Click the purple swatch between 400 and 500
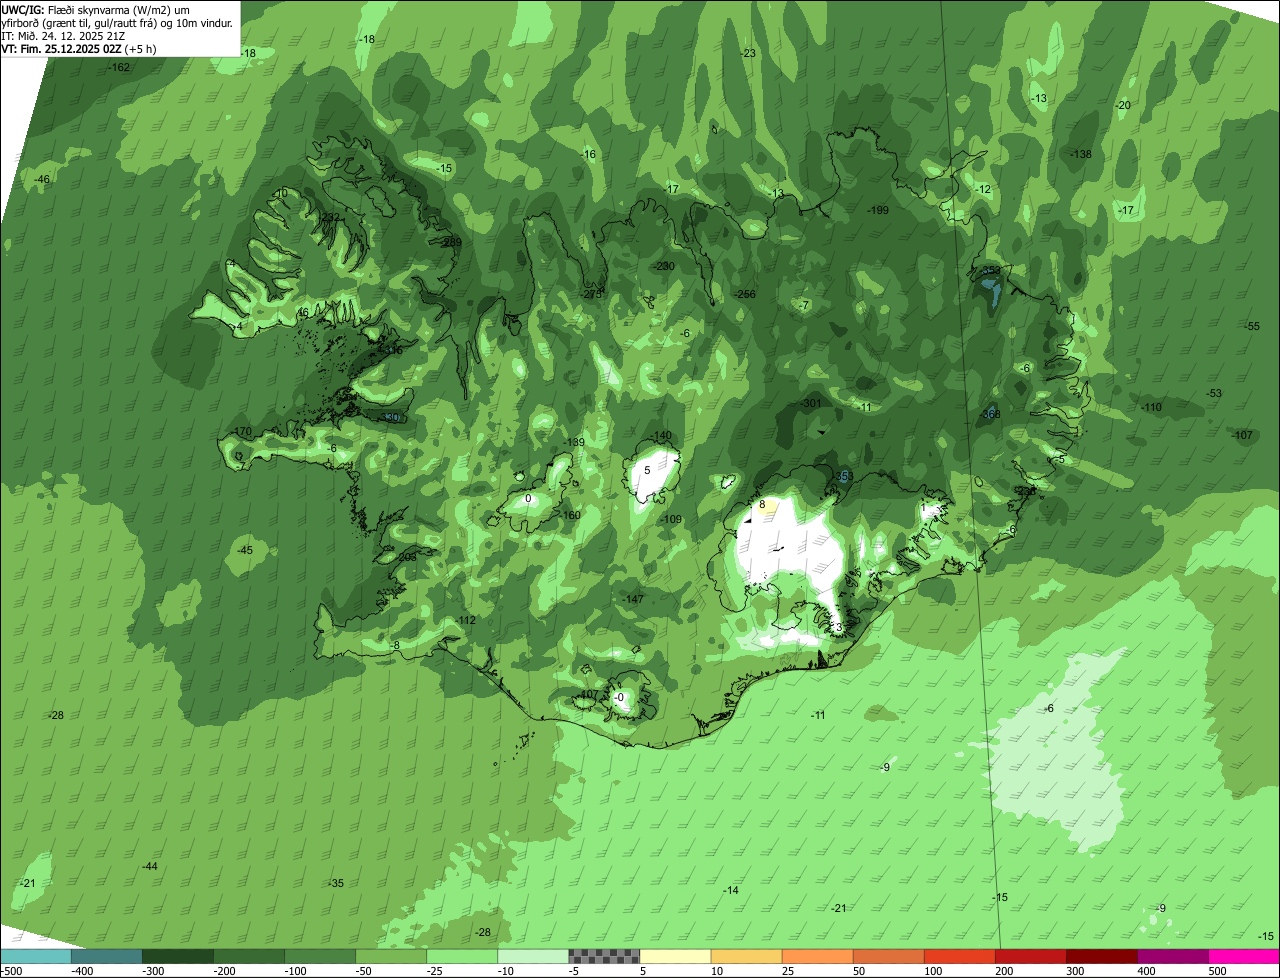Screen dimensions: 1280x978 tap(1172, 956)
